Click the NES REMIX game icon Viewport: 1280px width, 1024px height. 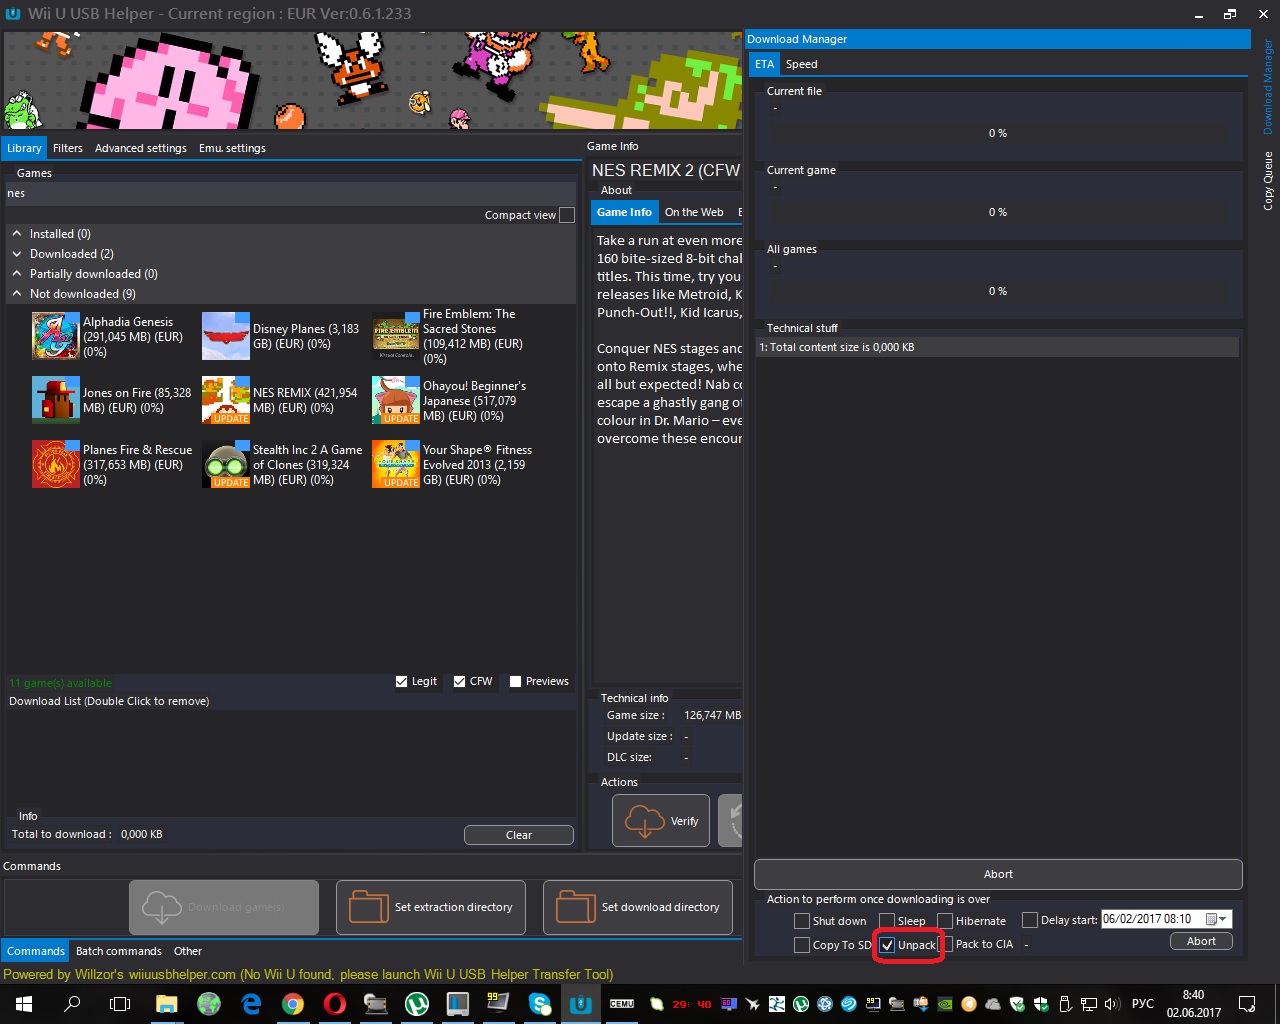pos(226,400)
